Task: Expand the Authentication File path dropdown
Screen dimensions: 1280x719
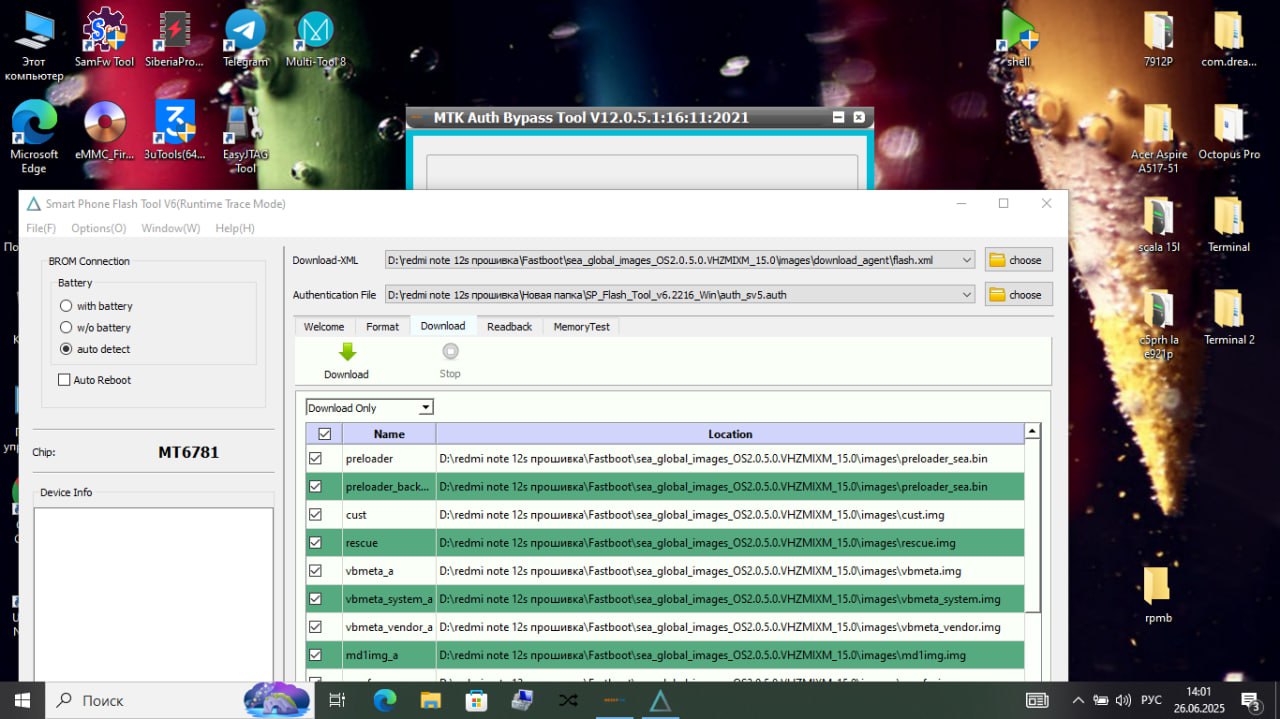Action: 966,295
